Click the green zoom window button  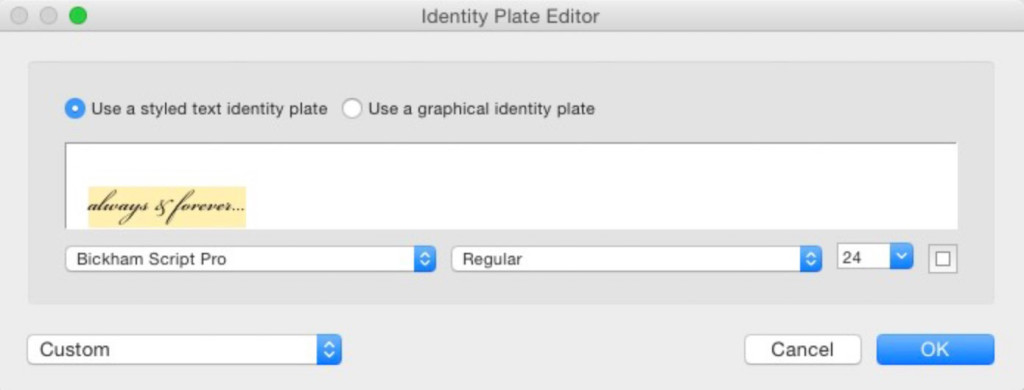[78, 16]
